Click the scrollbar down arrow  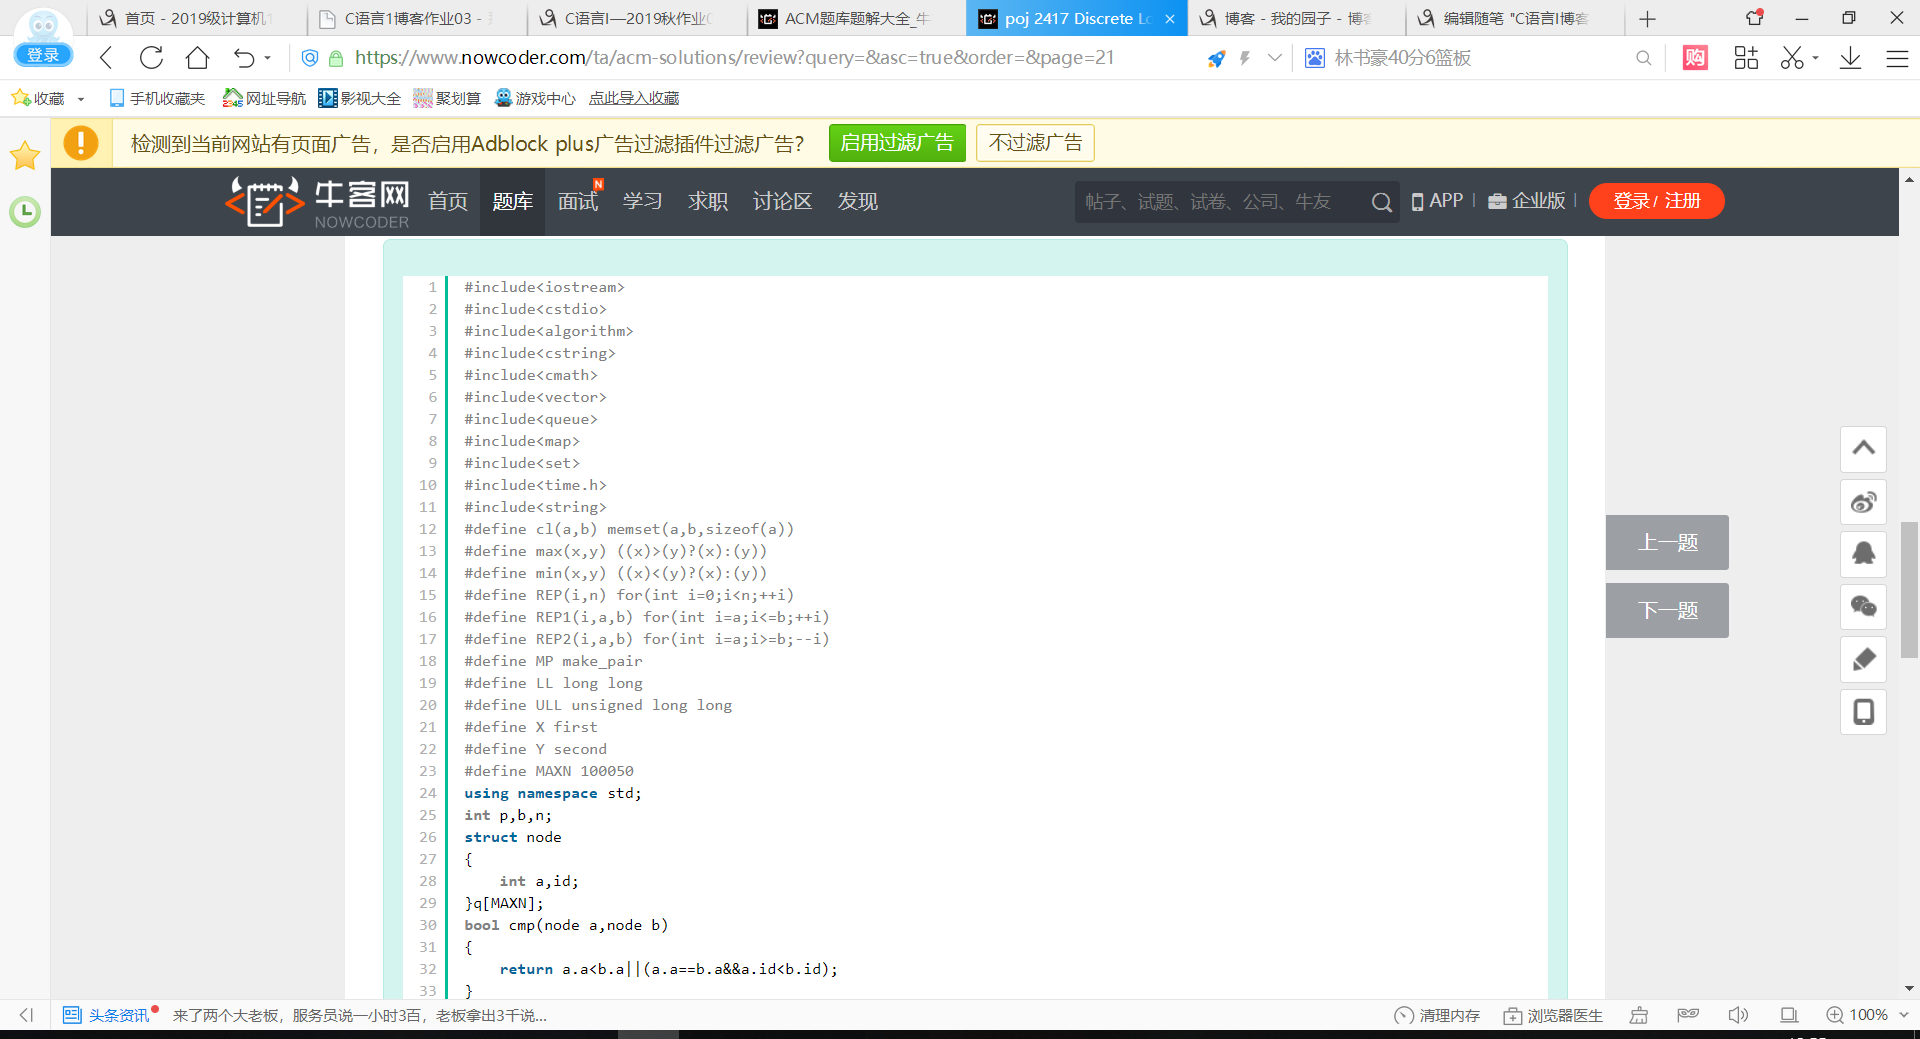tap(1909, 988)
